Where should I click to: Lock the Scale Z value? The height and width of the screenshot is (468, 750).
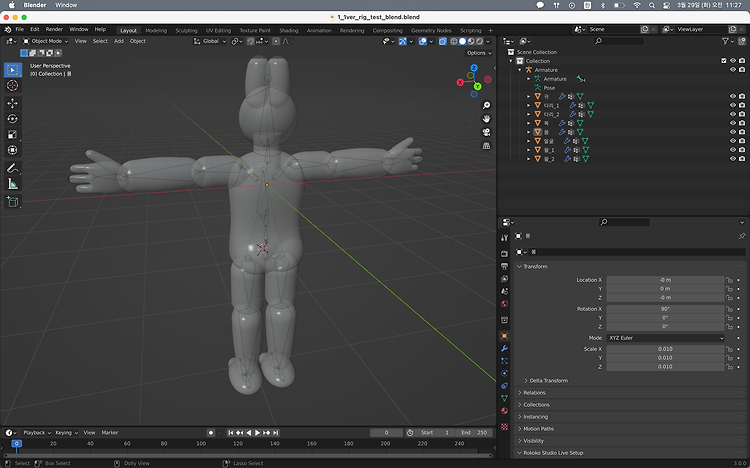click(729, 367)
